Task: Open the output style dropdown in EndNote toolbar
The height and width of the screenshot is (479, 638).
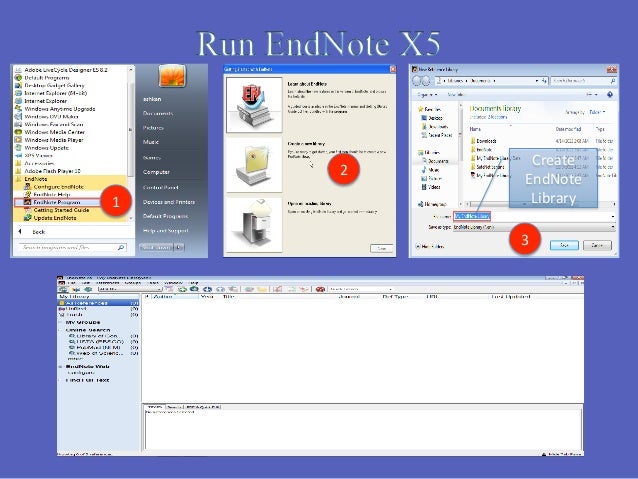Action: coord(130,289)
